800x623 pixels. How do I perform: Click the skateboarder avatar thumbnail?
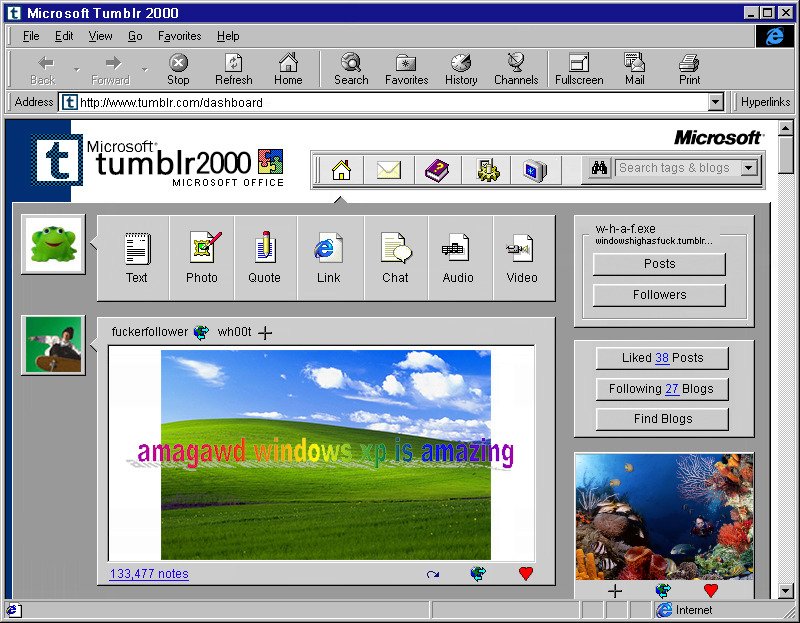[54, 345]
